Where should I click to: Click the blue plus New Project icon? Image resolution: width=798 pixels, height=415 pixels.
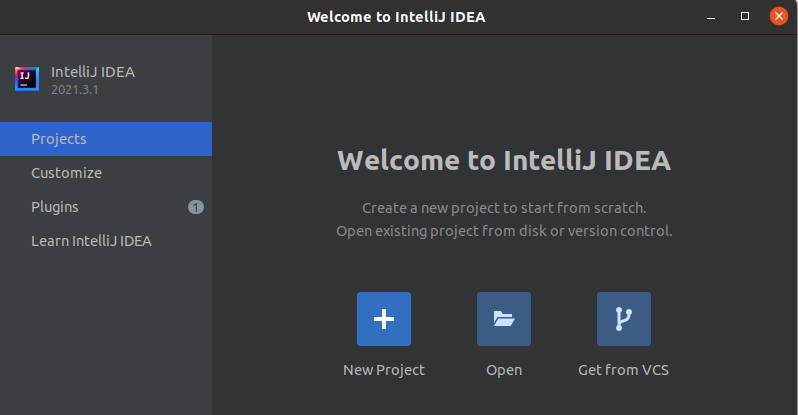[383, 319]
